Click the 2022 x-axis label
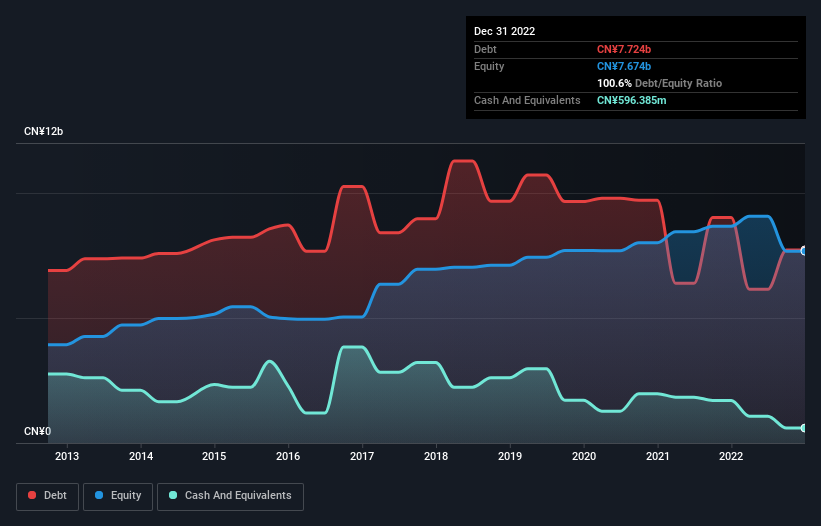Viewport: 821px width, 526px height. (x=731, y=456)
